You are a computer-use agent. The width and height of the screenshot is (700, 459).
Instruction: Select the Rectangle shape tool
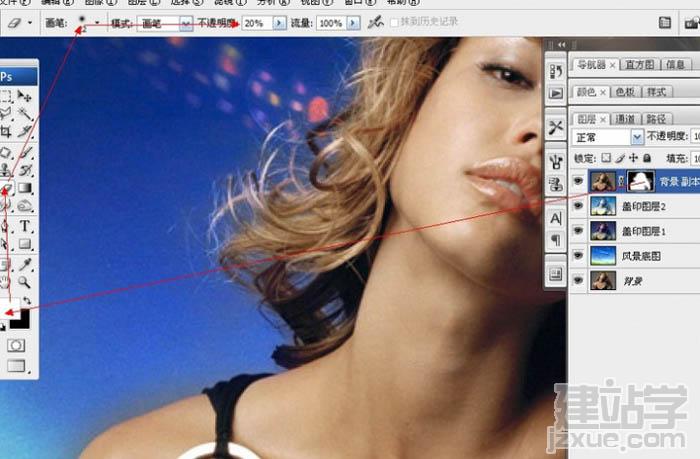point(25,244)
